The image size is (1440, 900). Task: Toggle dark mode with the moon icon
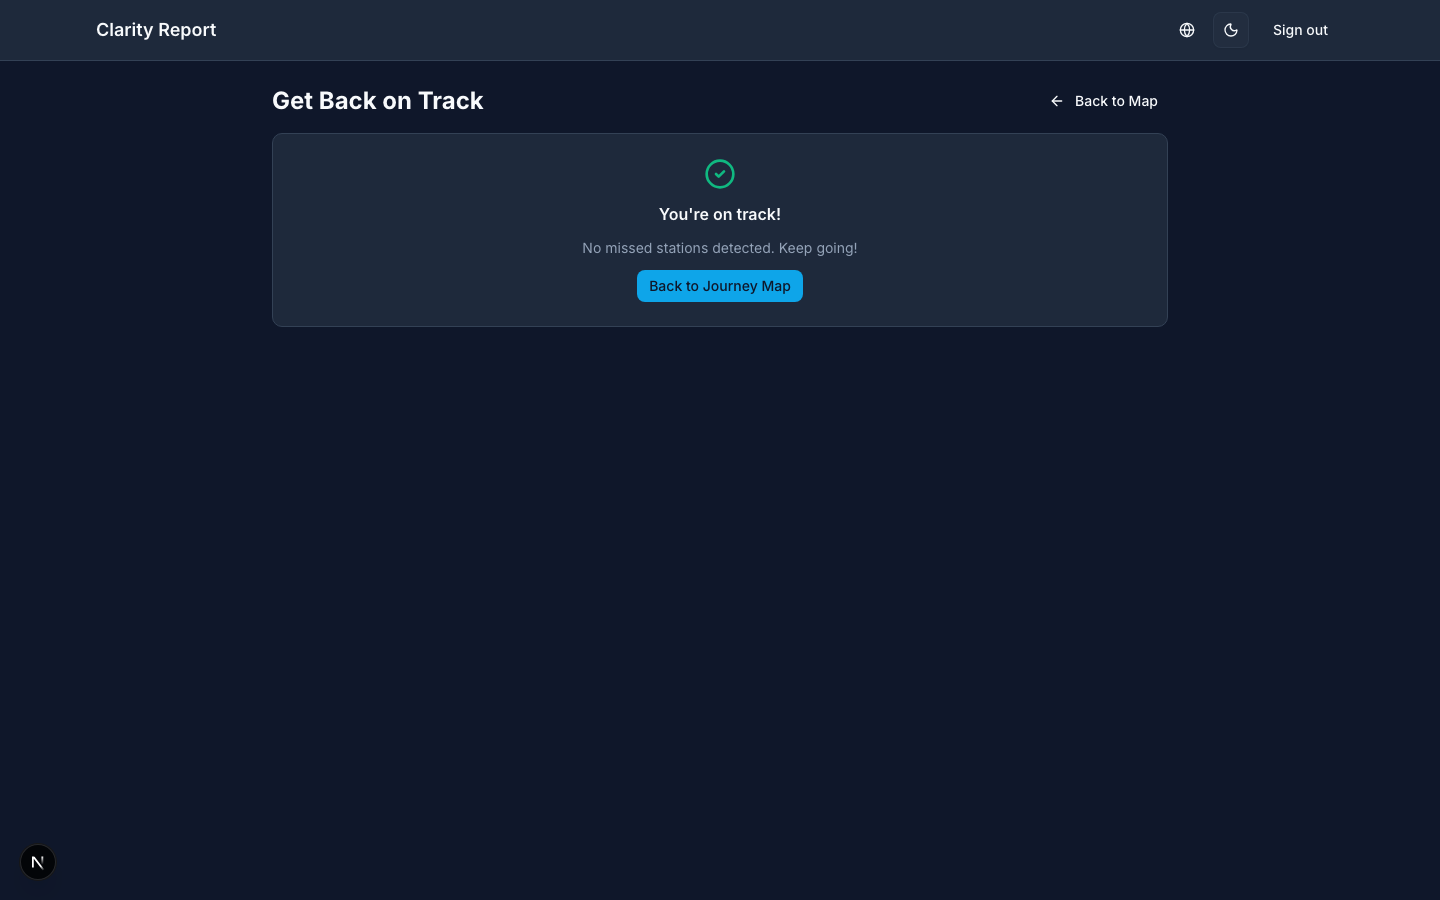tap(1231, 30)
